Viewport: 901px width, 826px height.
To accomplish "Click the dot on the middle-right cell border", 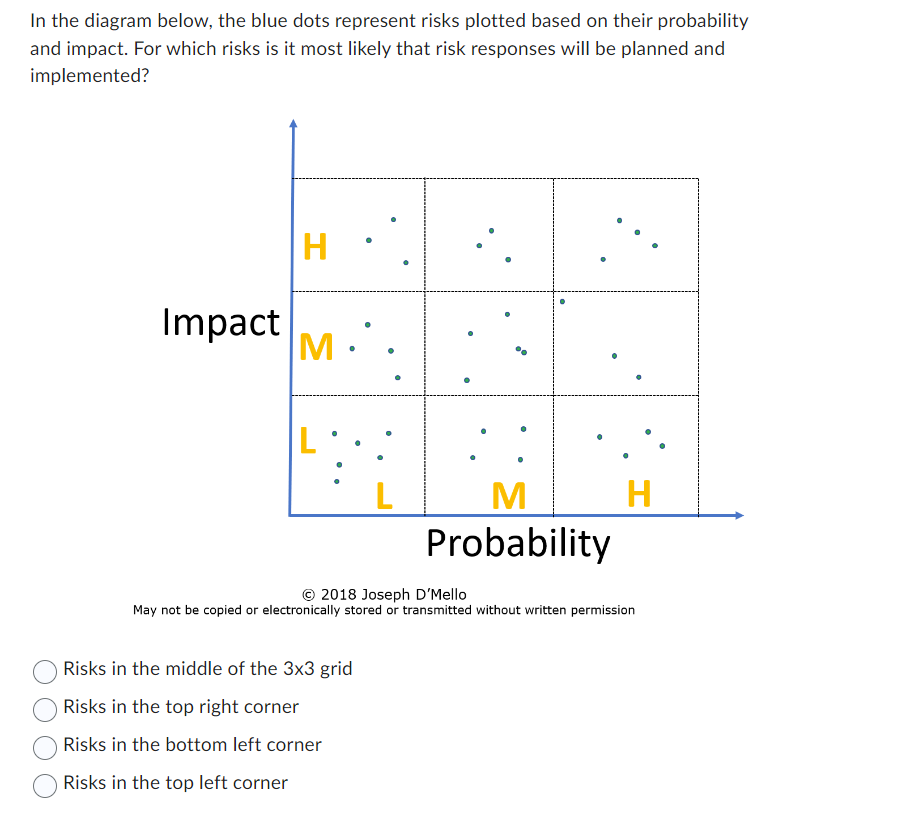I will 560,300.
